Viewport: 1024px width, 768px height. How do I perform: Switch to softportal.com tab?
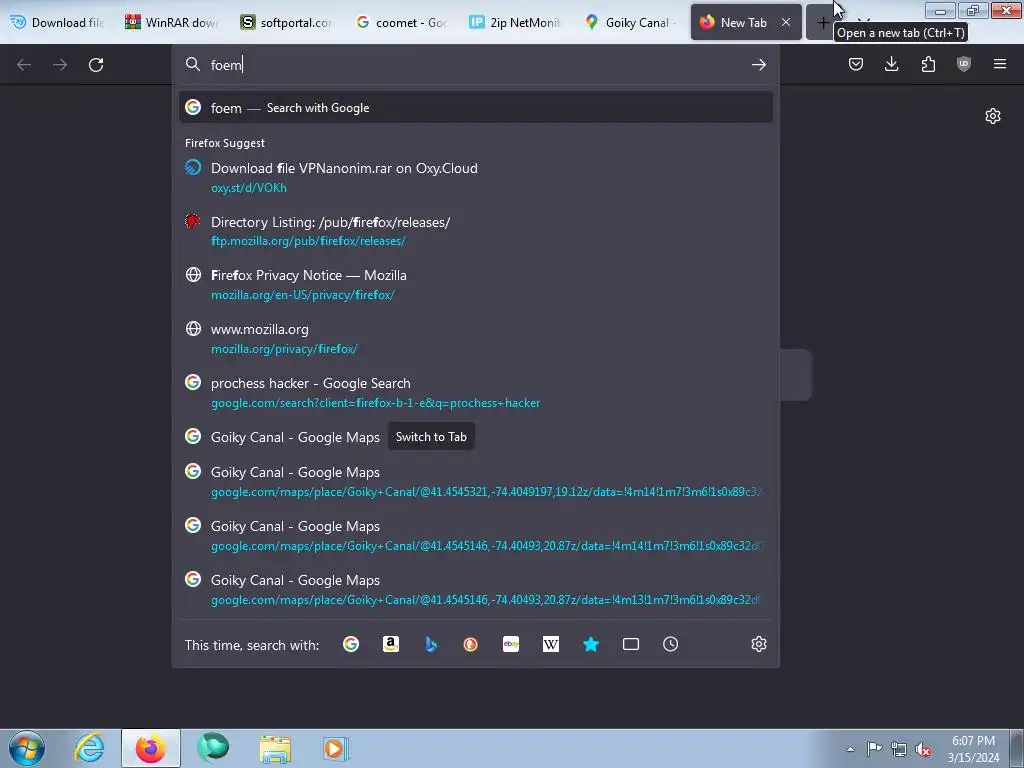click(287, 22)
